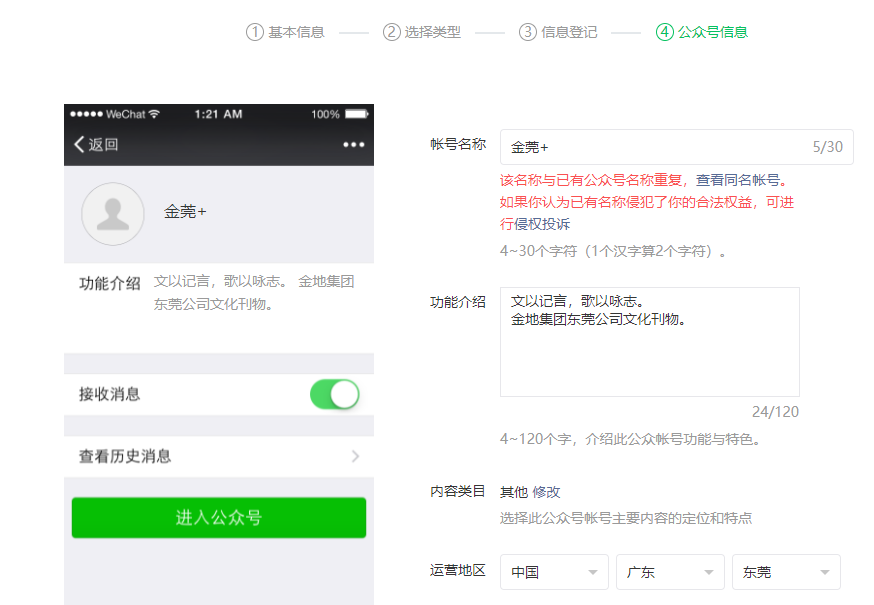Viewport: 874px width, 605px height.
Task: Open the three-dot menu in the phone preview
Action: (354, 144)
